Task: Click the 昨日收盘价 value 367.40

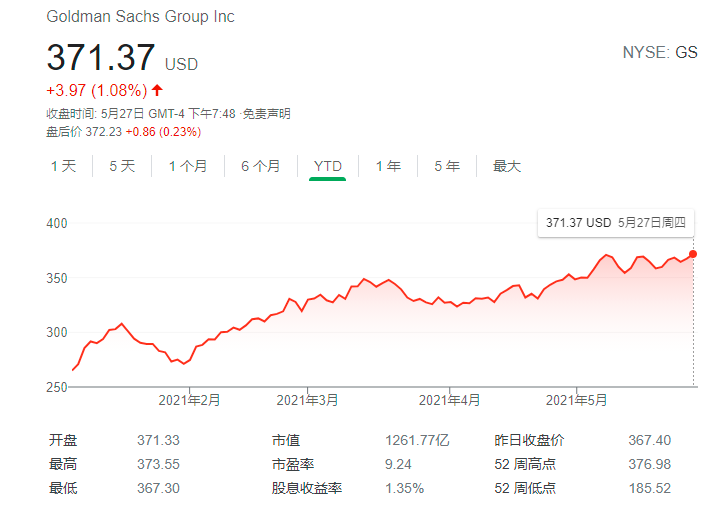Action: 650,440
